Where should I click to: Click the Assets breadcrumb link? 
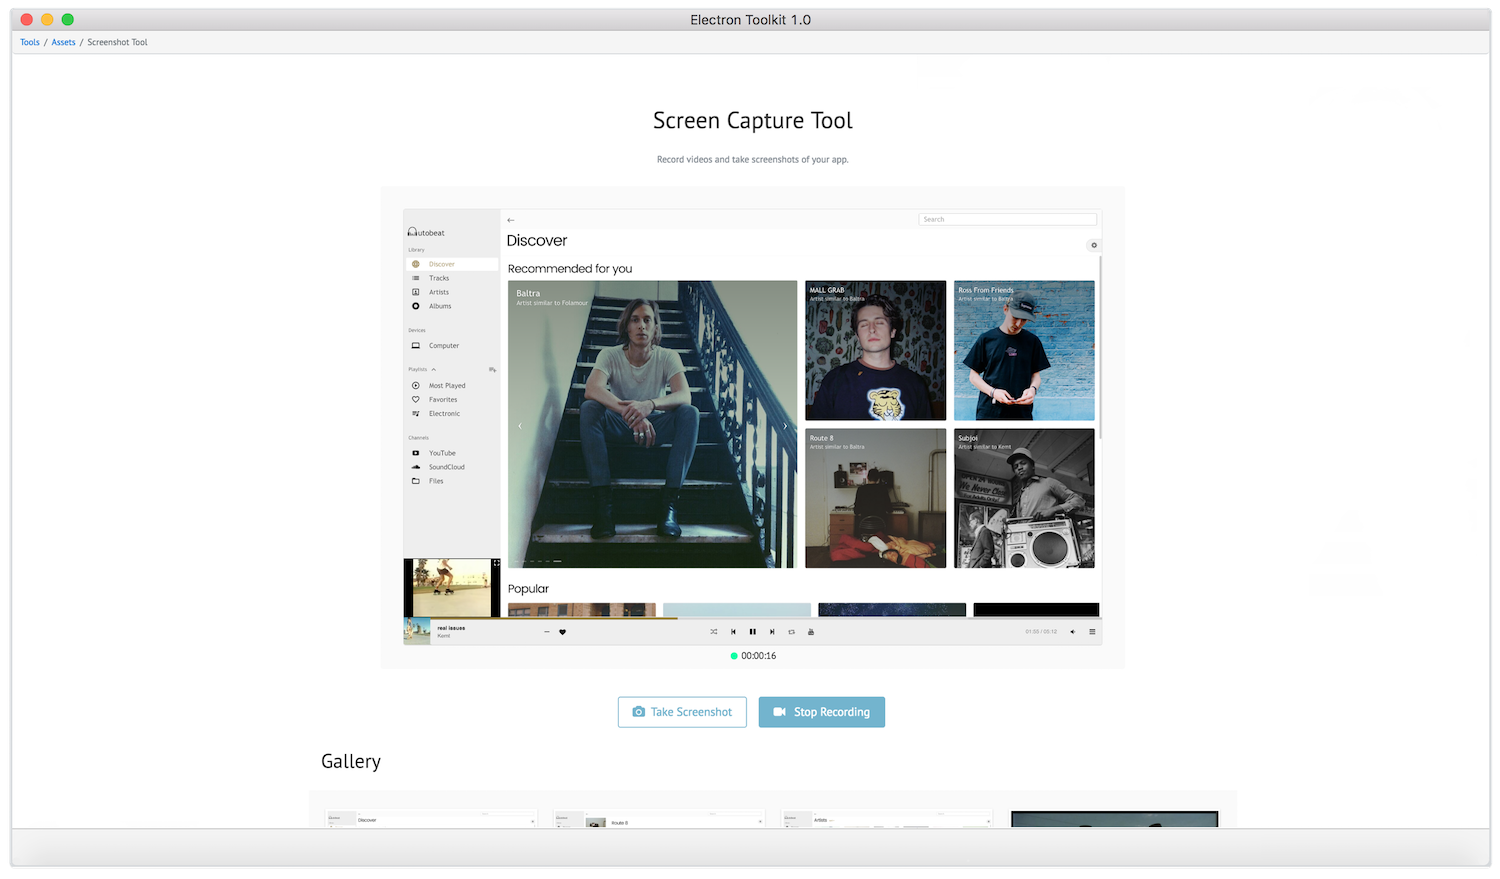click(64, 42)
